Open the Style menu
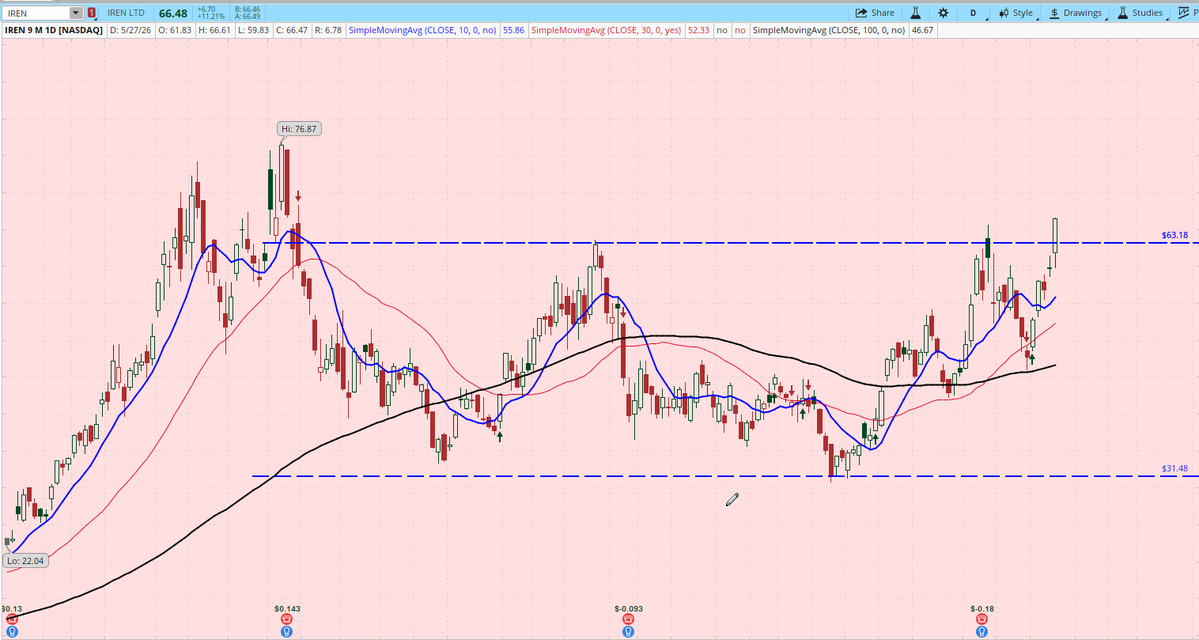Image resolution: width=1199 pixels, height=640 pixels. tap(1015, 13)
